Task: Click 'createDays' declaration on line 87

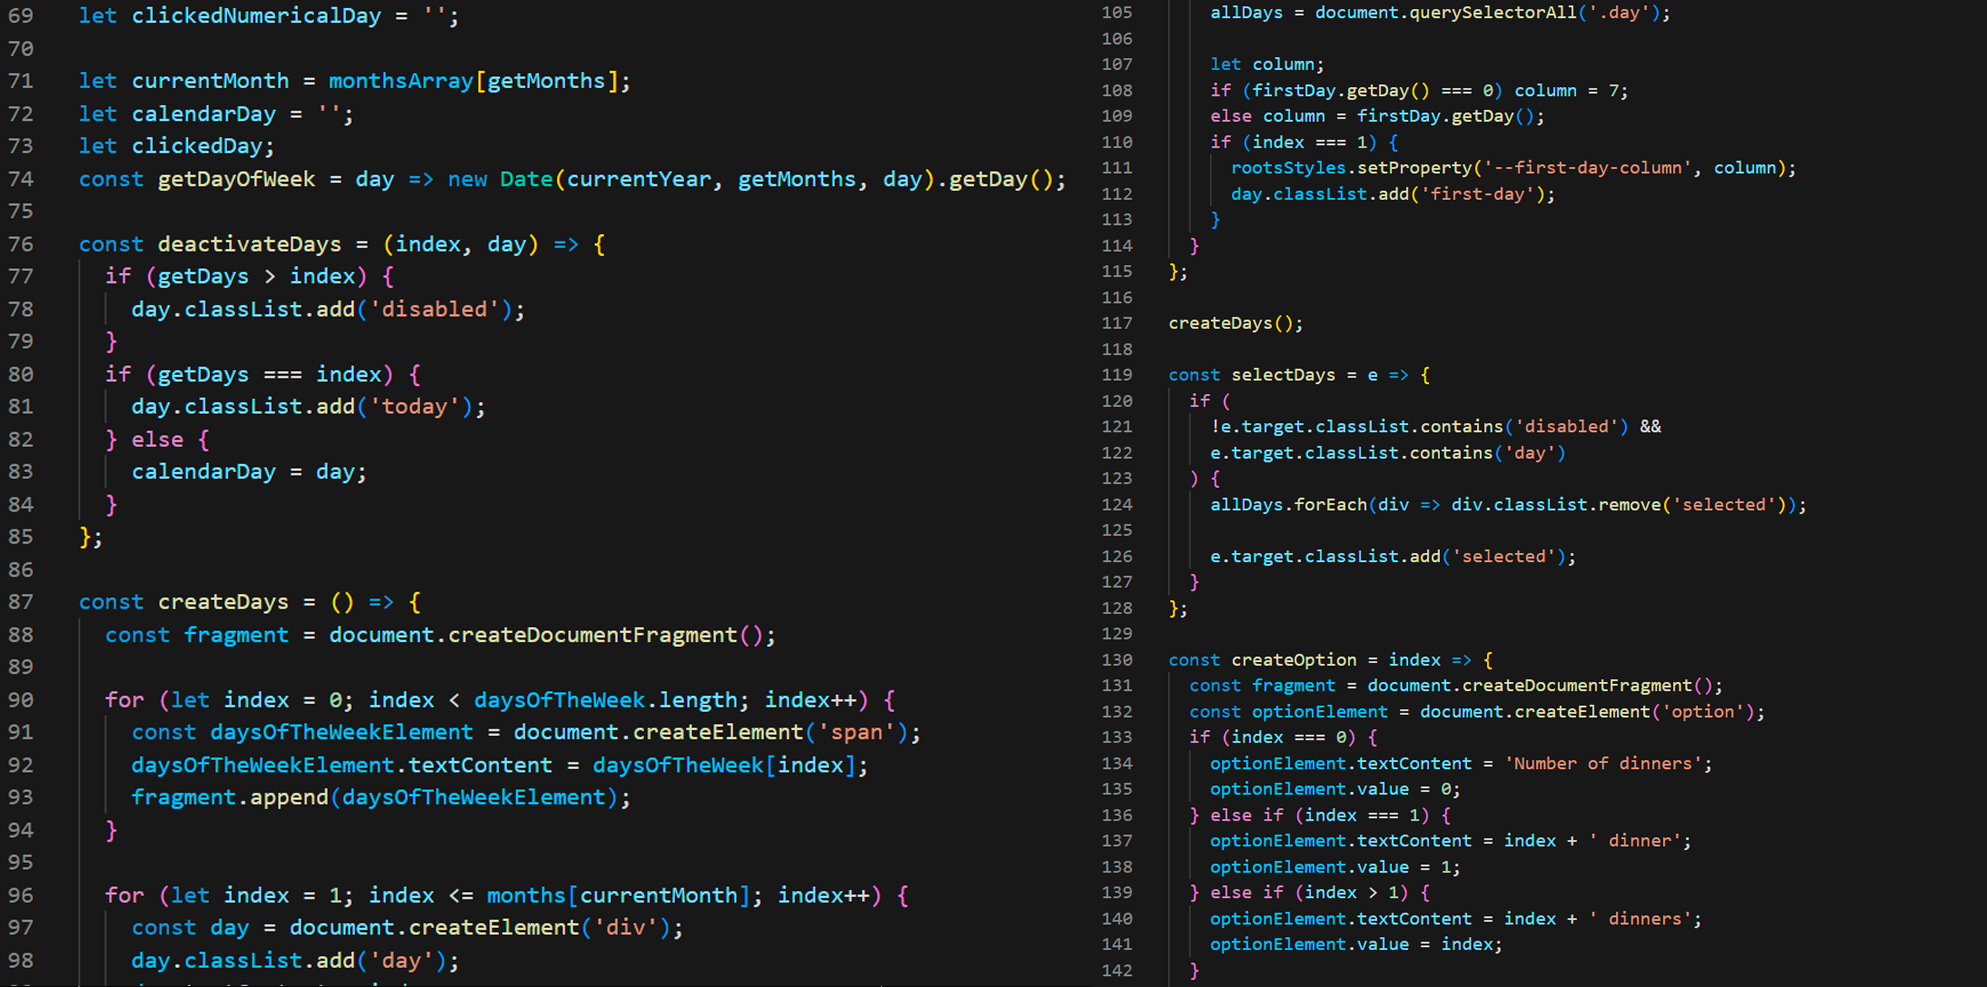Action: pos(223,602)
